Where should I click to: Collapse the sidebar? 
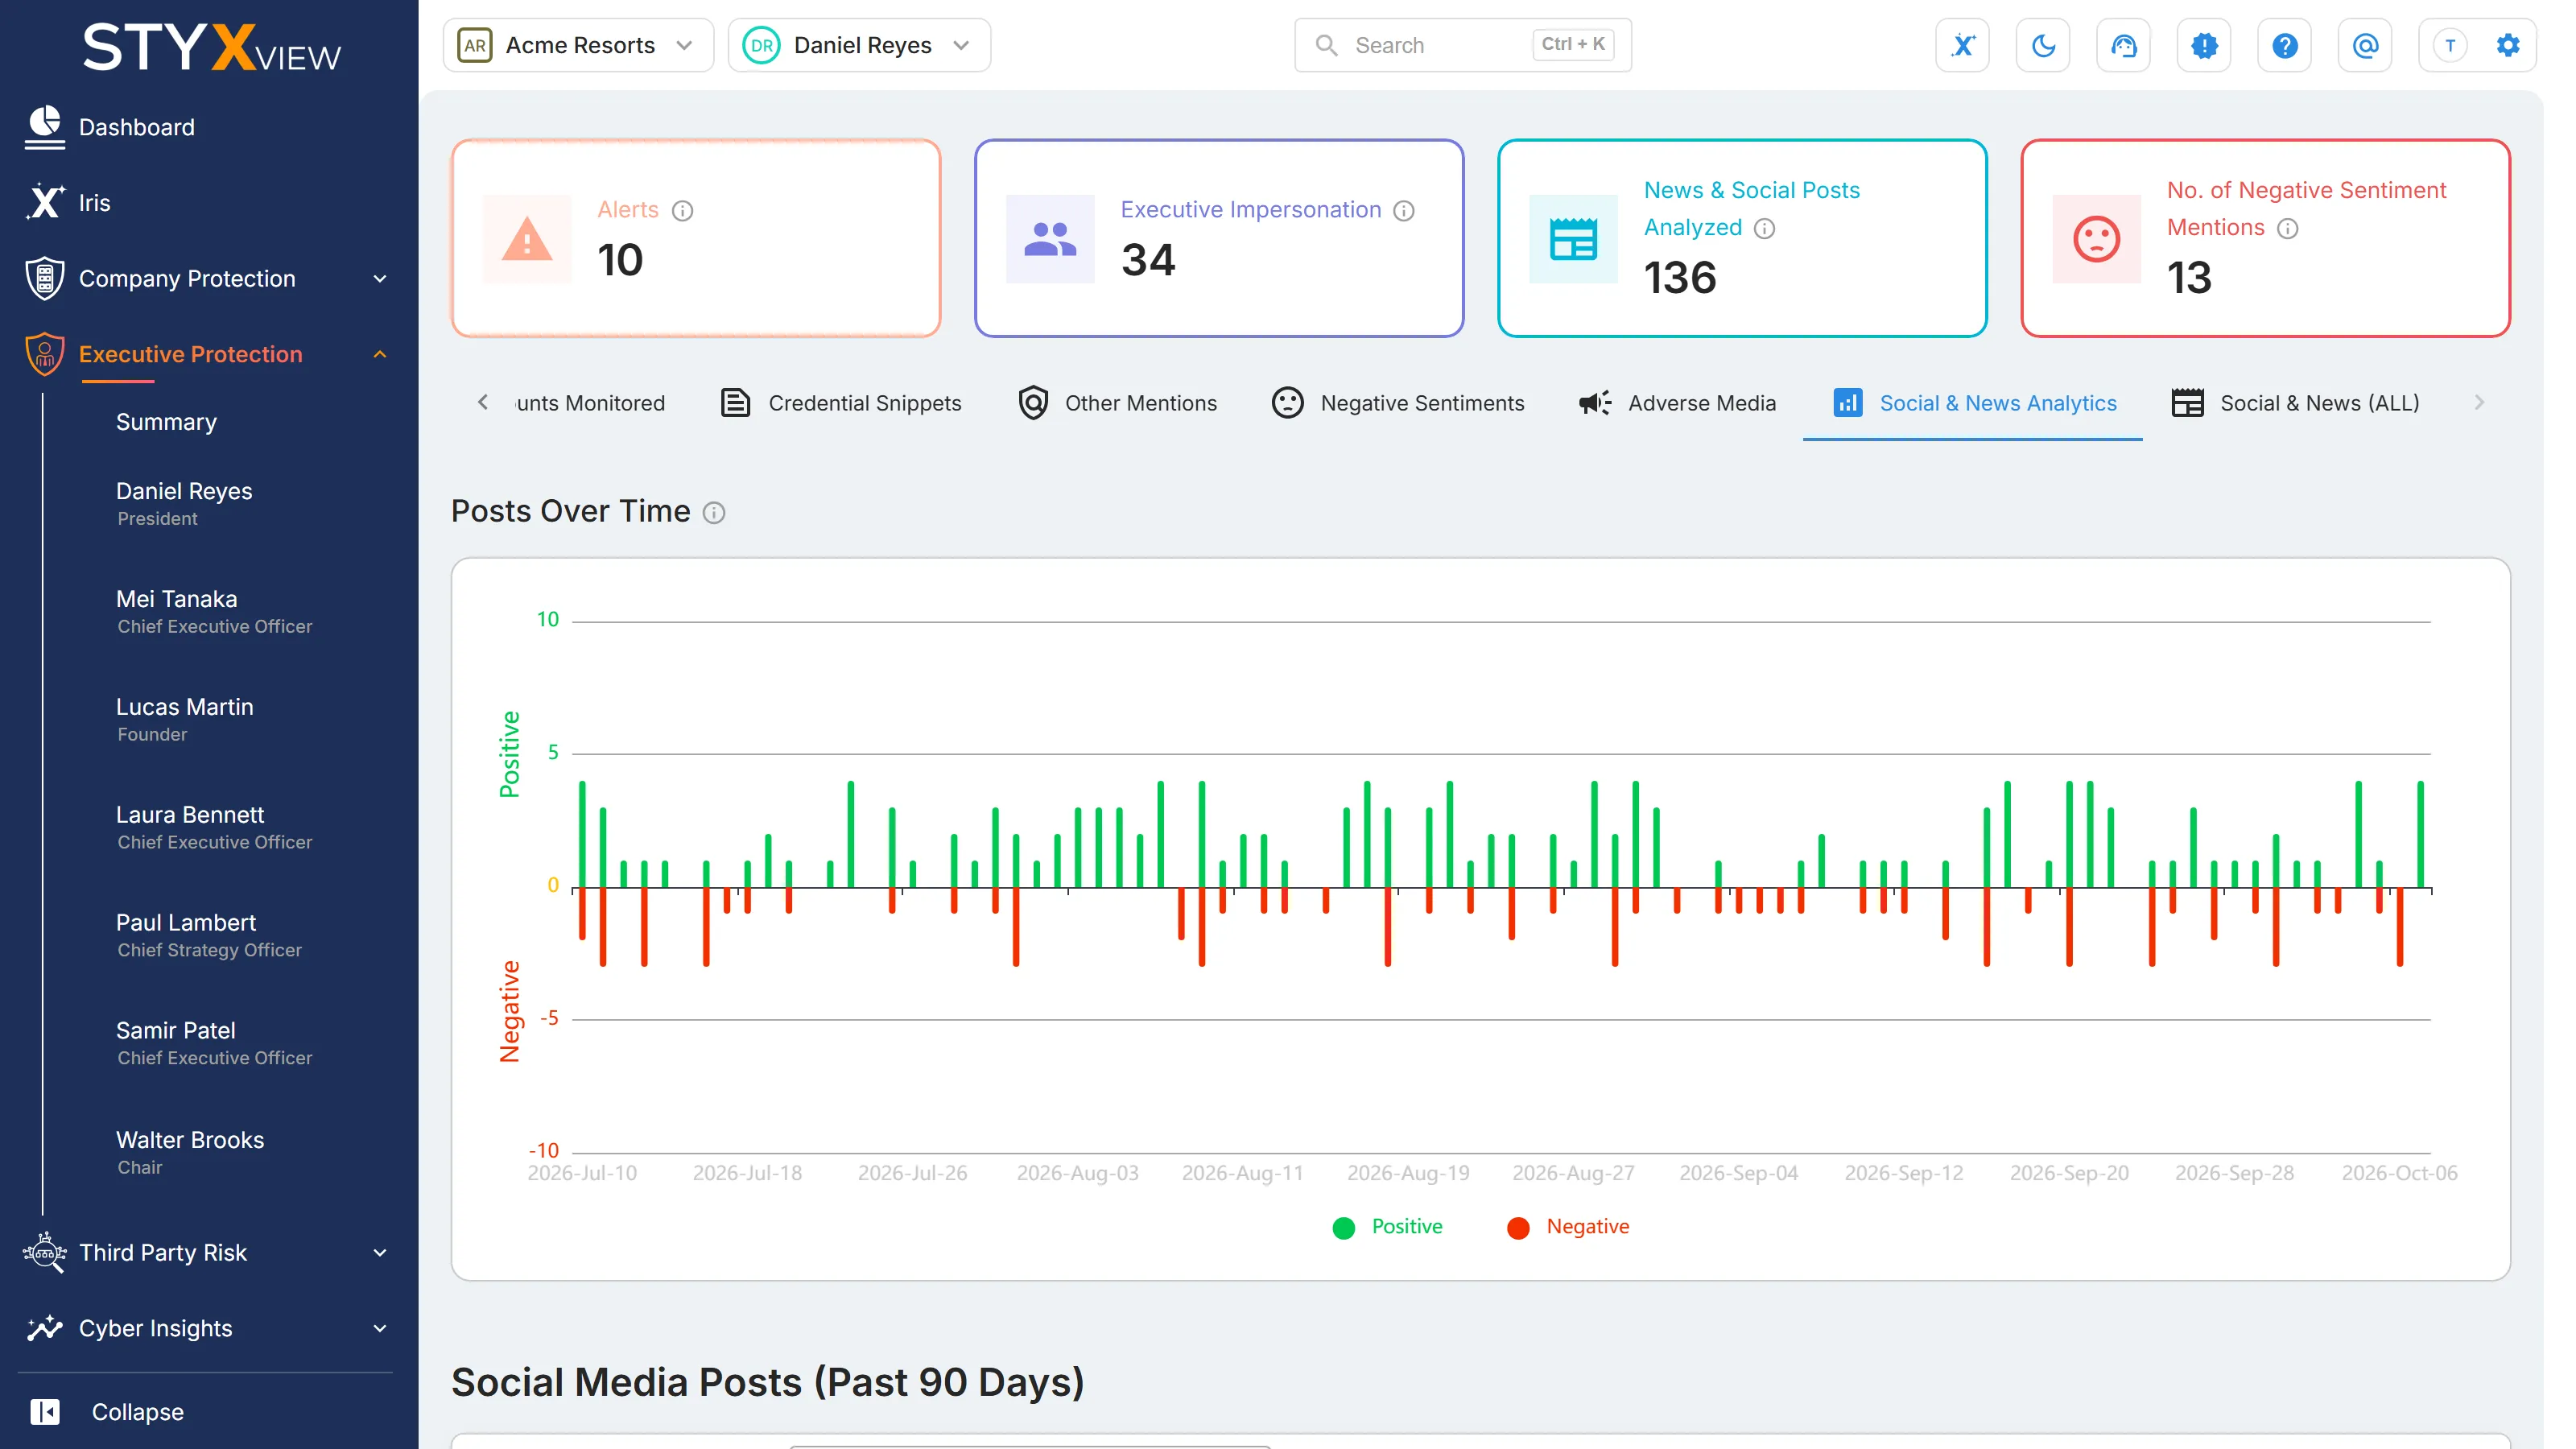click(108, 1411)
